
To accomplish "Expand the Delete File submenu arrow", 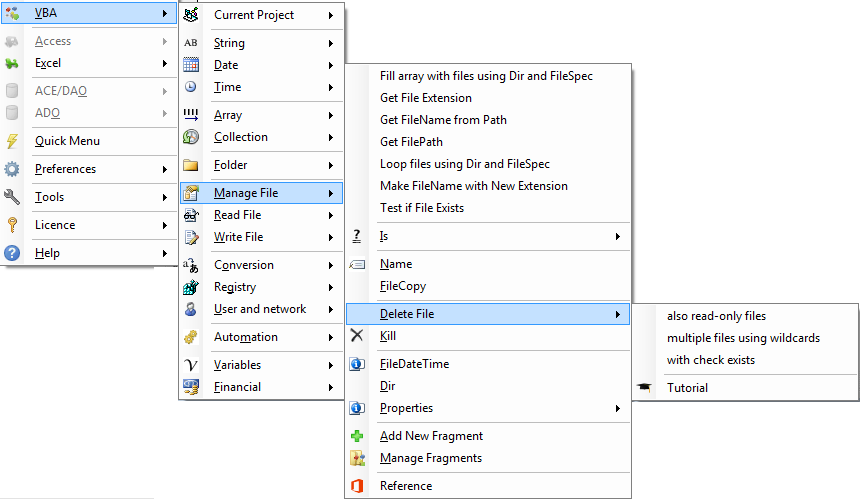I will (618, 314).
